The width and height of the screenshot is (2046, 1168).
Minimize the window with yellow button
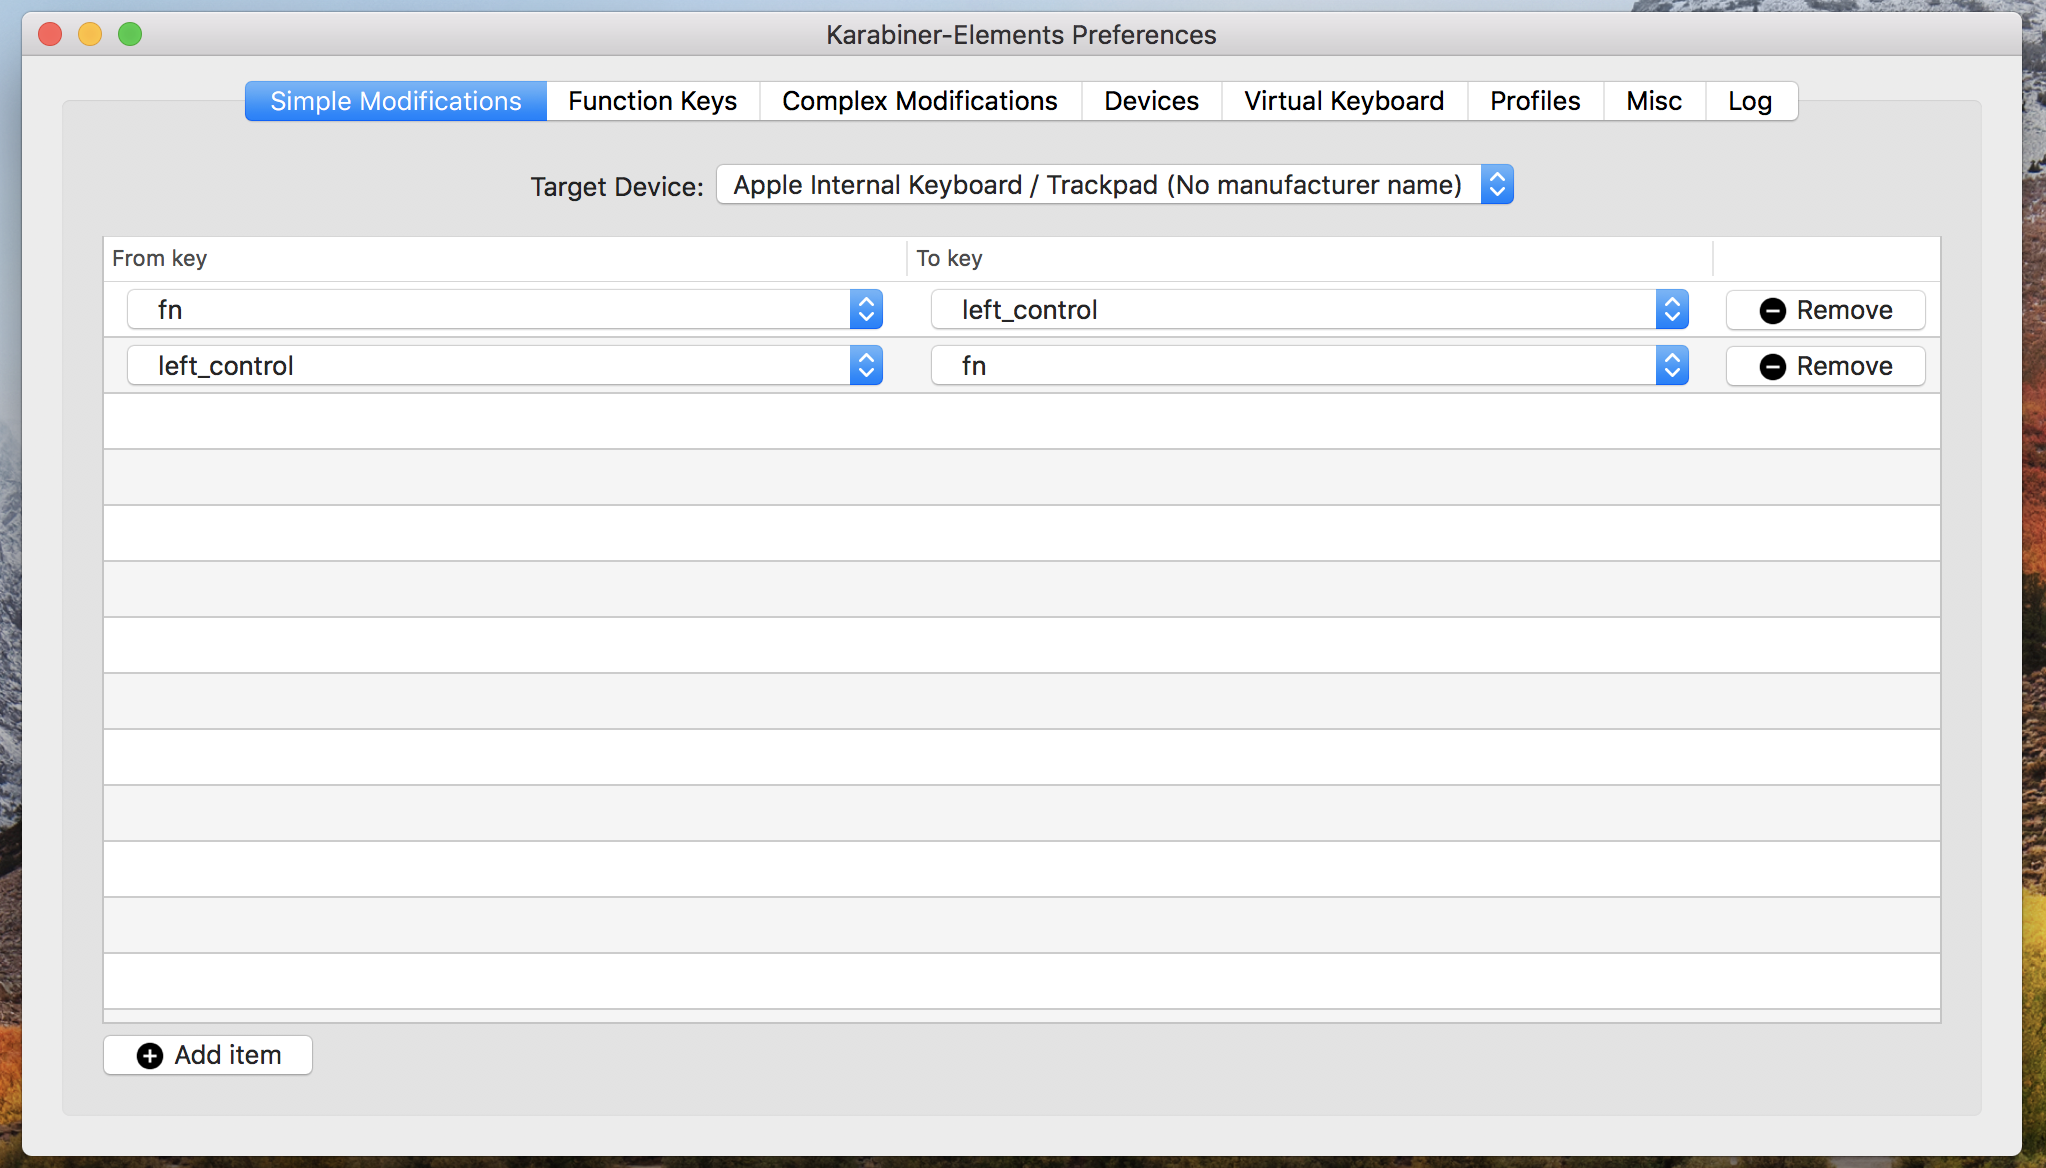[x=90, y=34]
